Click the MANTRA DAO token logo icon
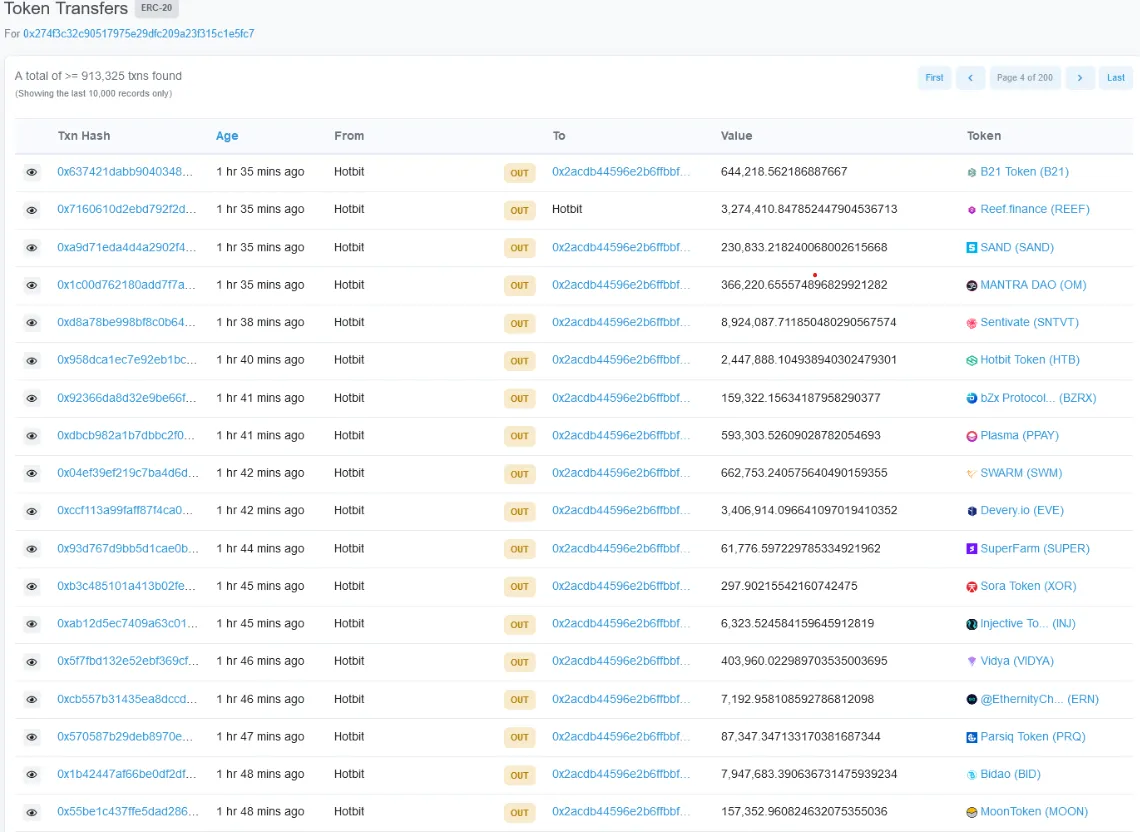The height and width of the screenshot is (832, 1140). 971,286
